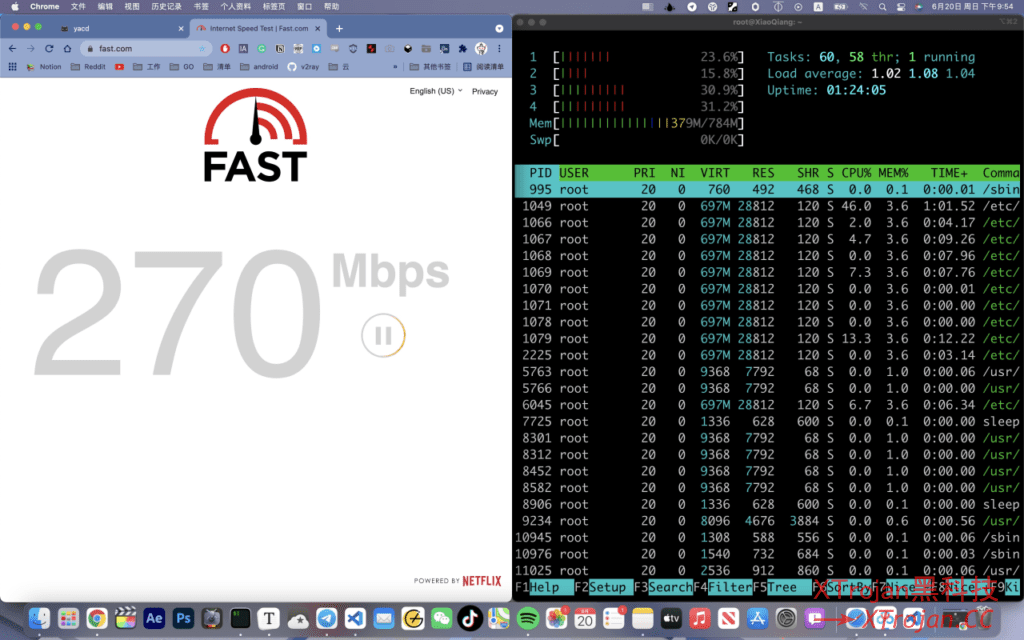Click the Home icon in Chrome toolbar
The image size is (1024, 640).
(x=67, y=47)
